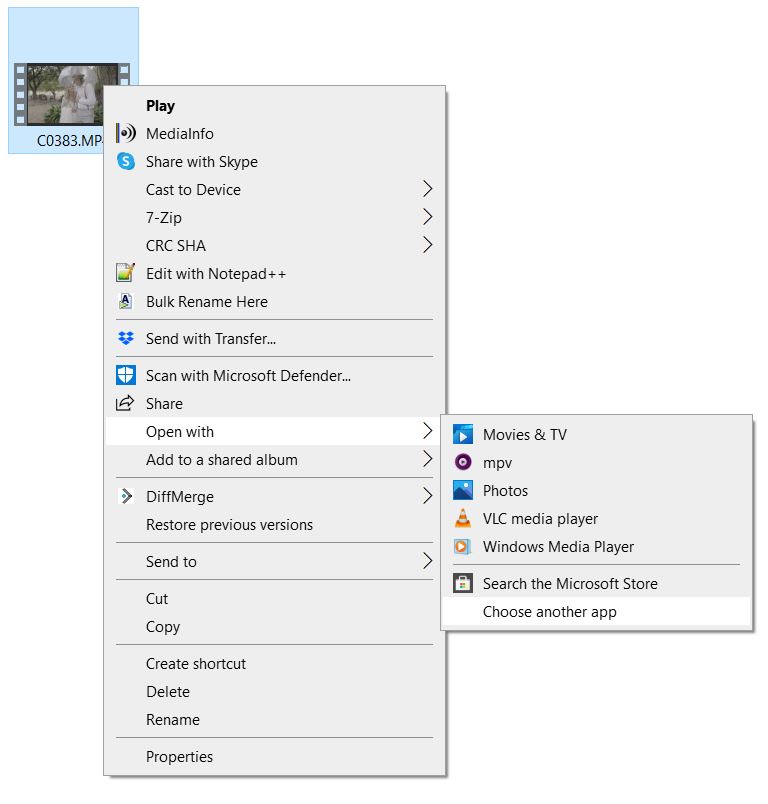Click the Photos app icon

(462, 490)
